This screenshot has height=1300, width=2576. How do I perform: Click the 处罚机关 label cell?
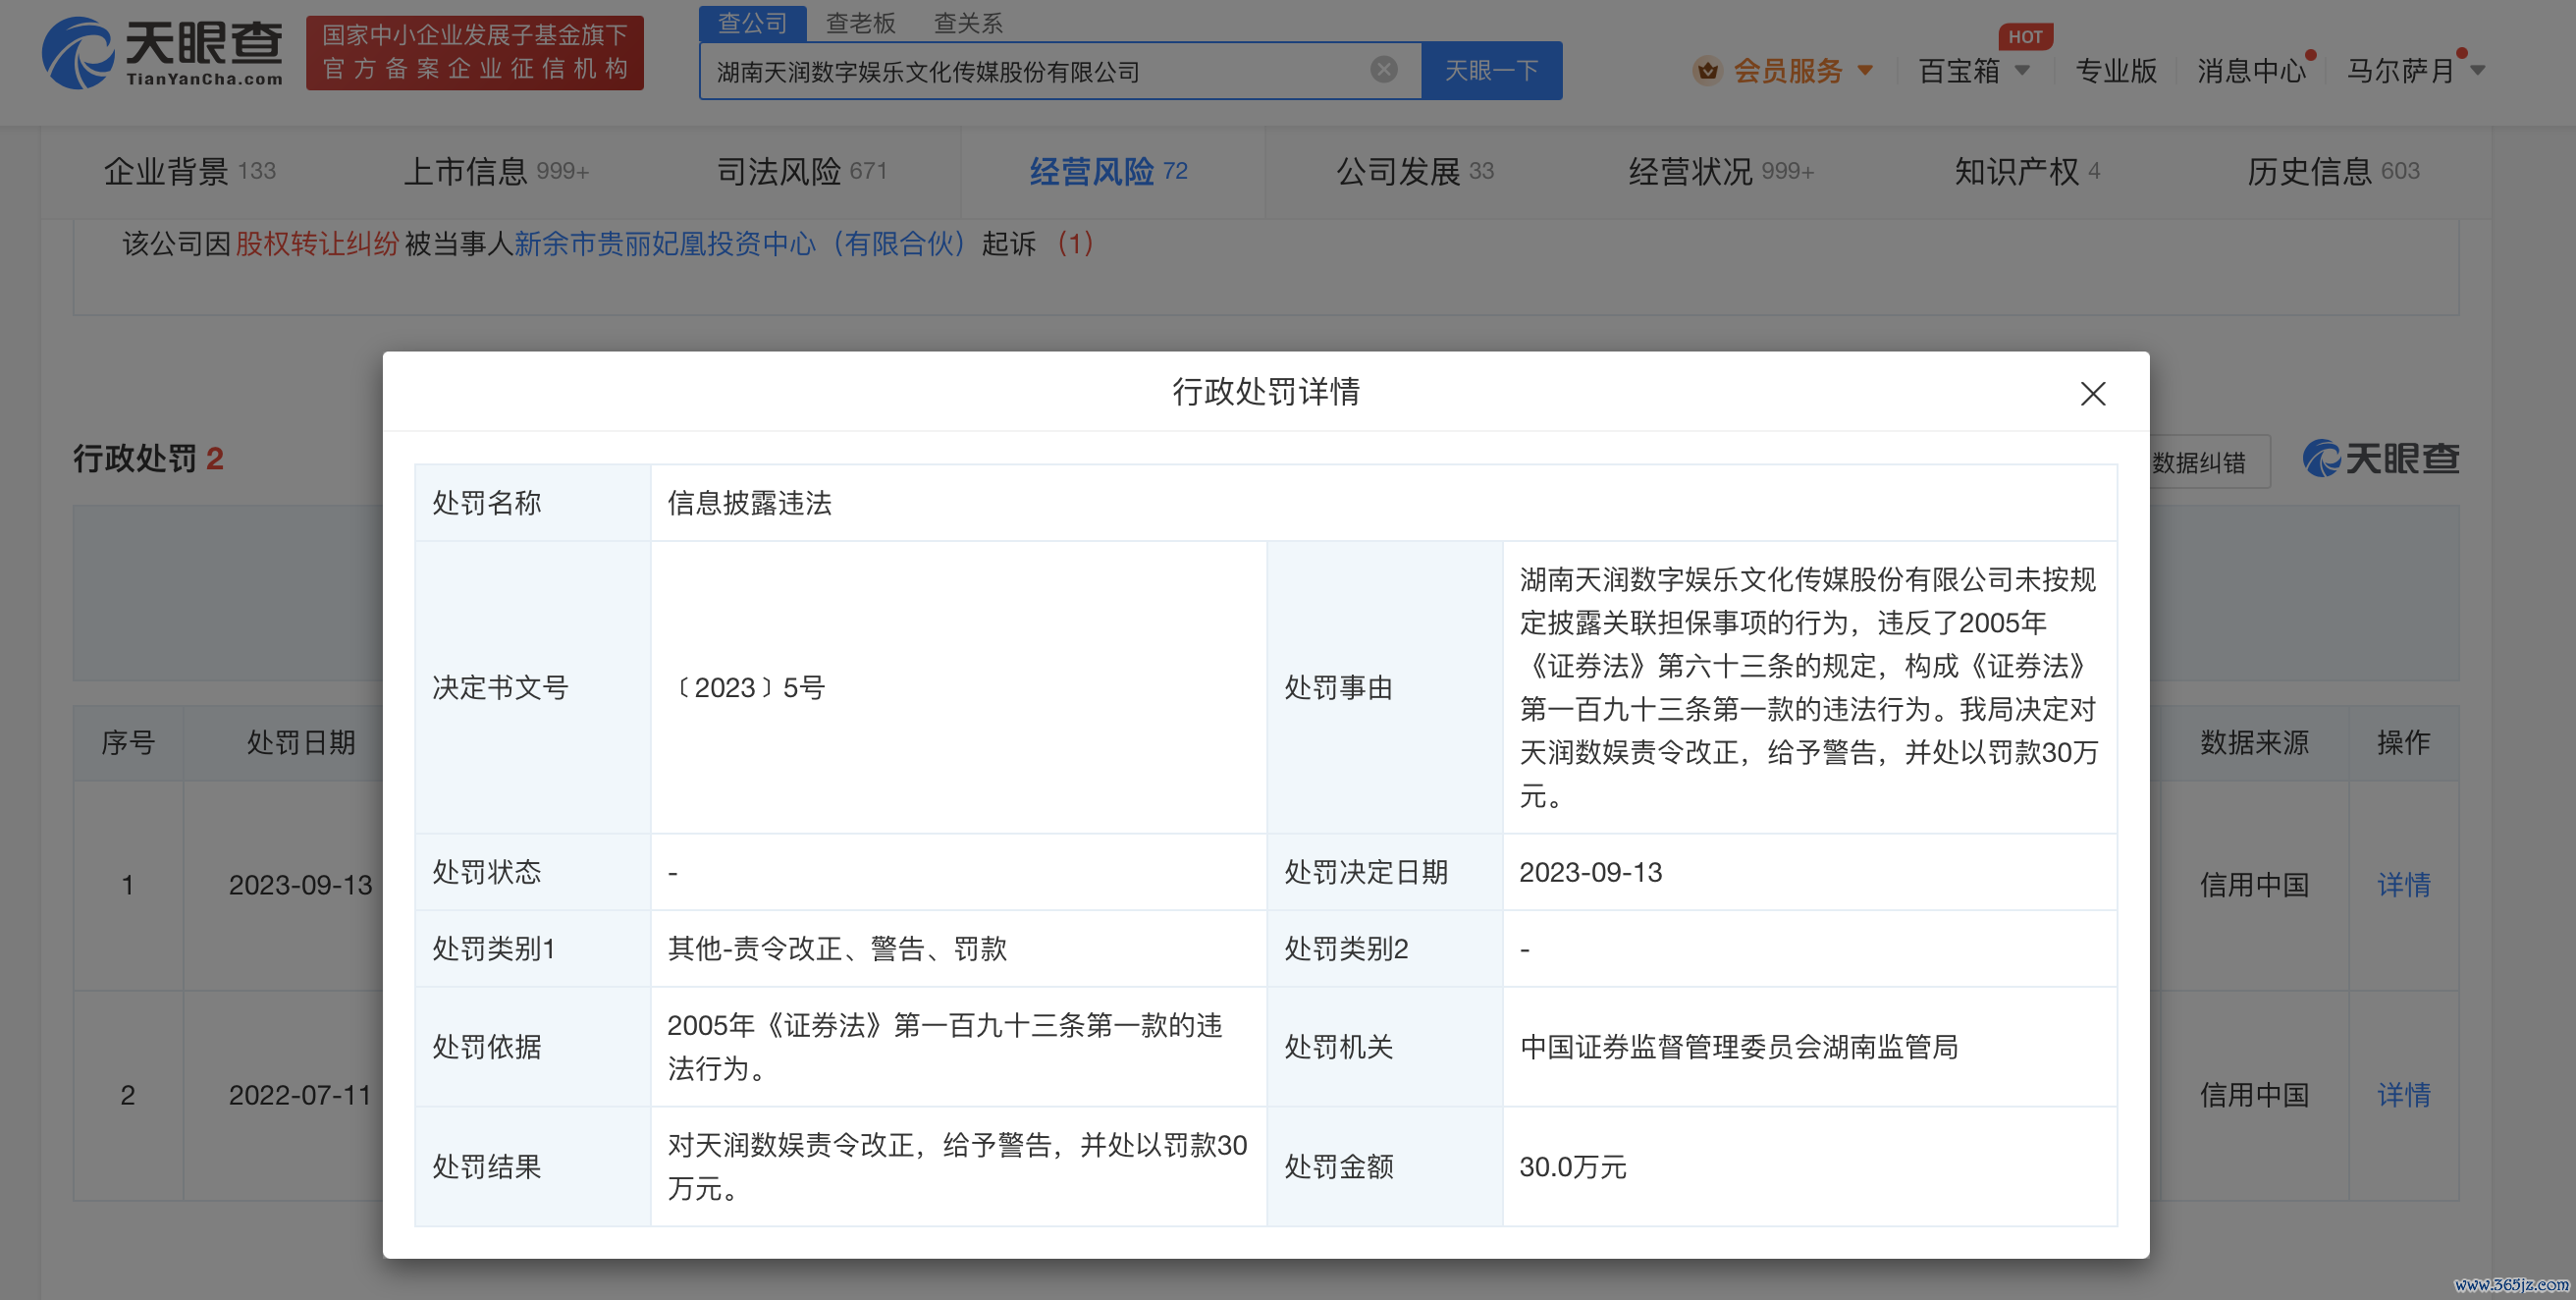pos(1385,1047)
